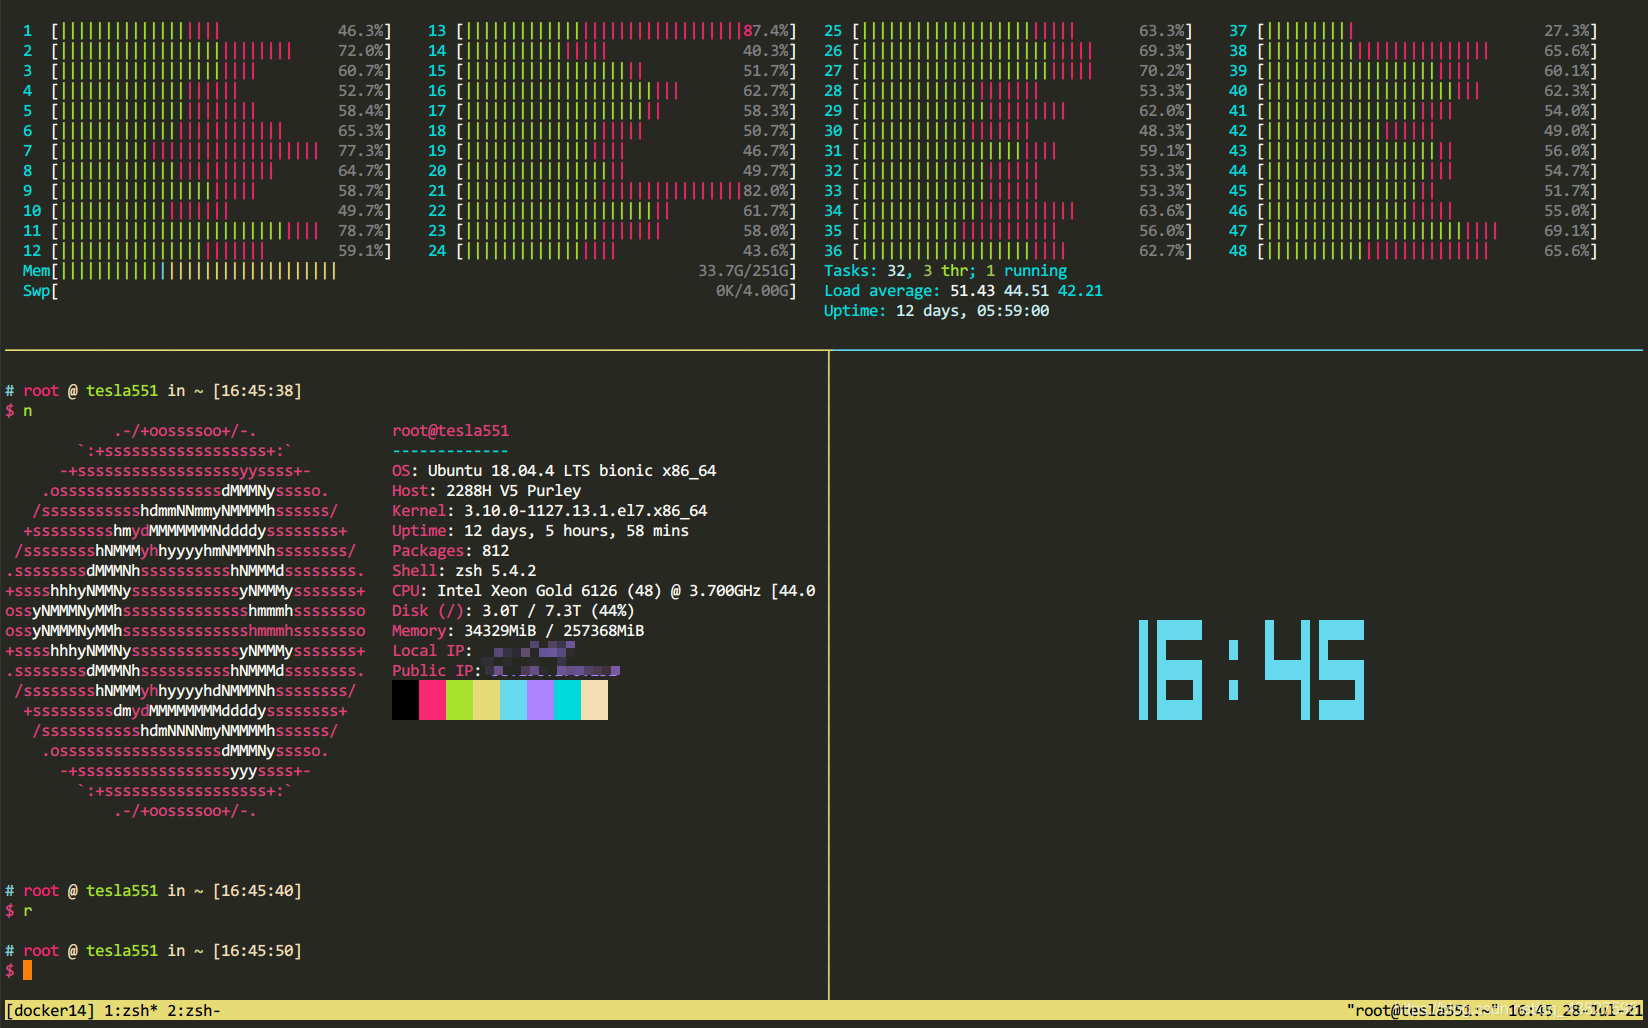
Task: Click the root@tesla551 neofetch header
Action: pos(450,431)
